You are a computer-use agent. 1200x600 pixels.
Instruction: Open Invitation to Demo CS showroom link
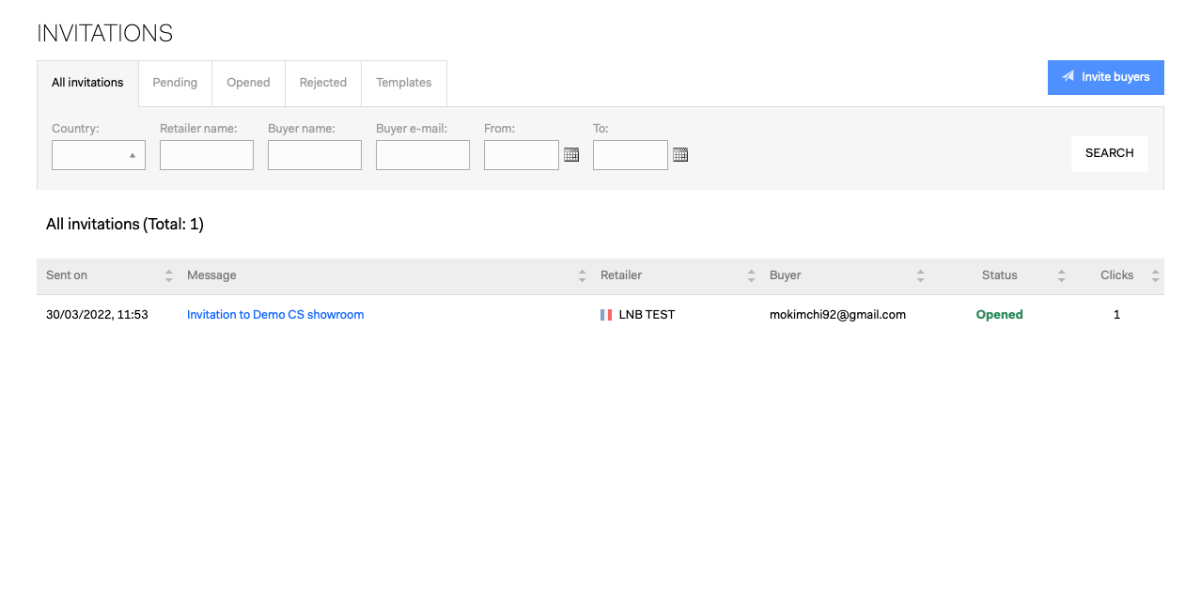coord(275,315)
